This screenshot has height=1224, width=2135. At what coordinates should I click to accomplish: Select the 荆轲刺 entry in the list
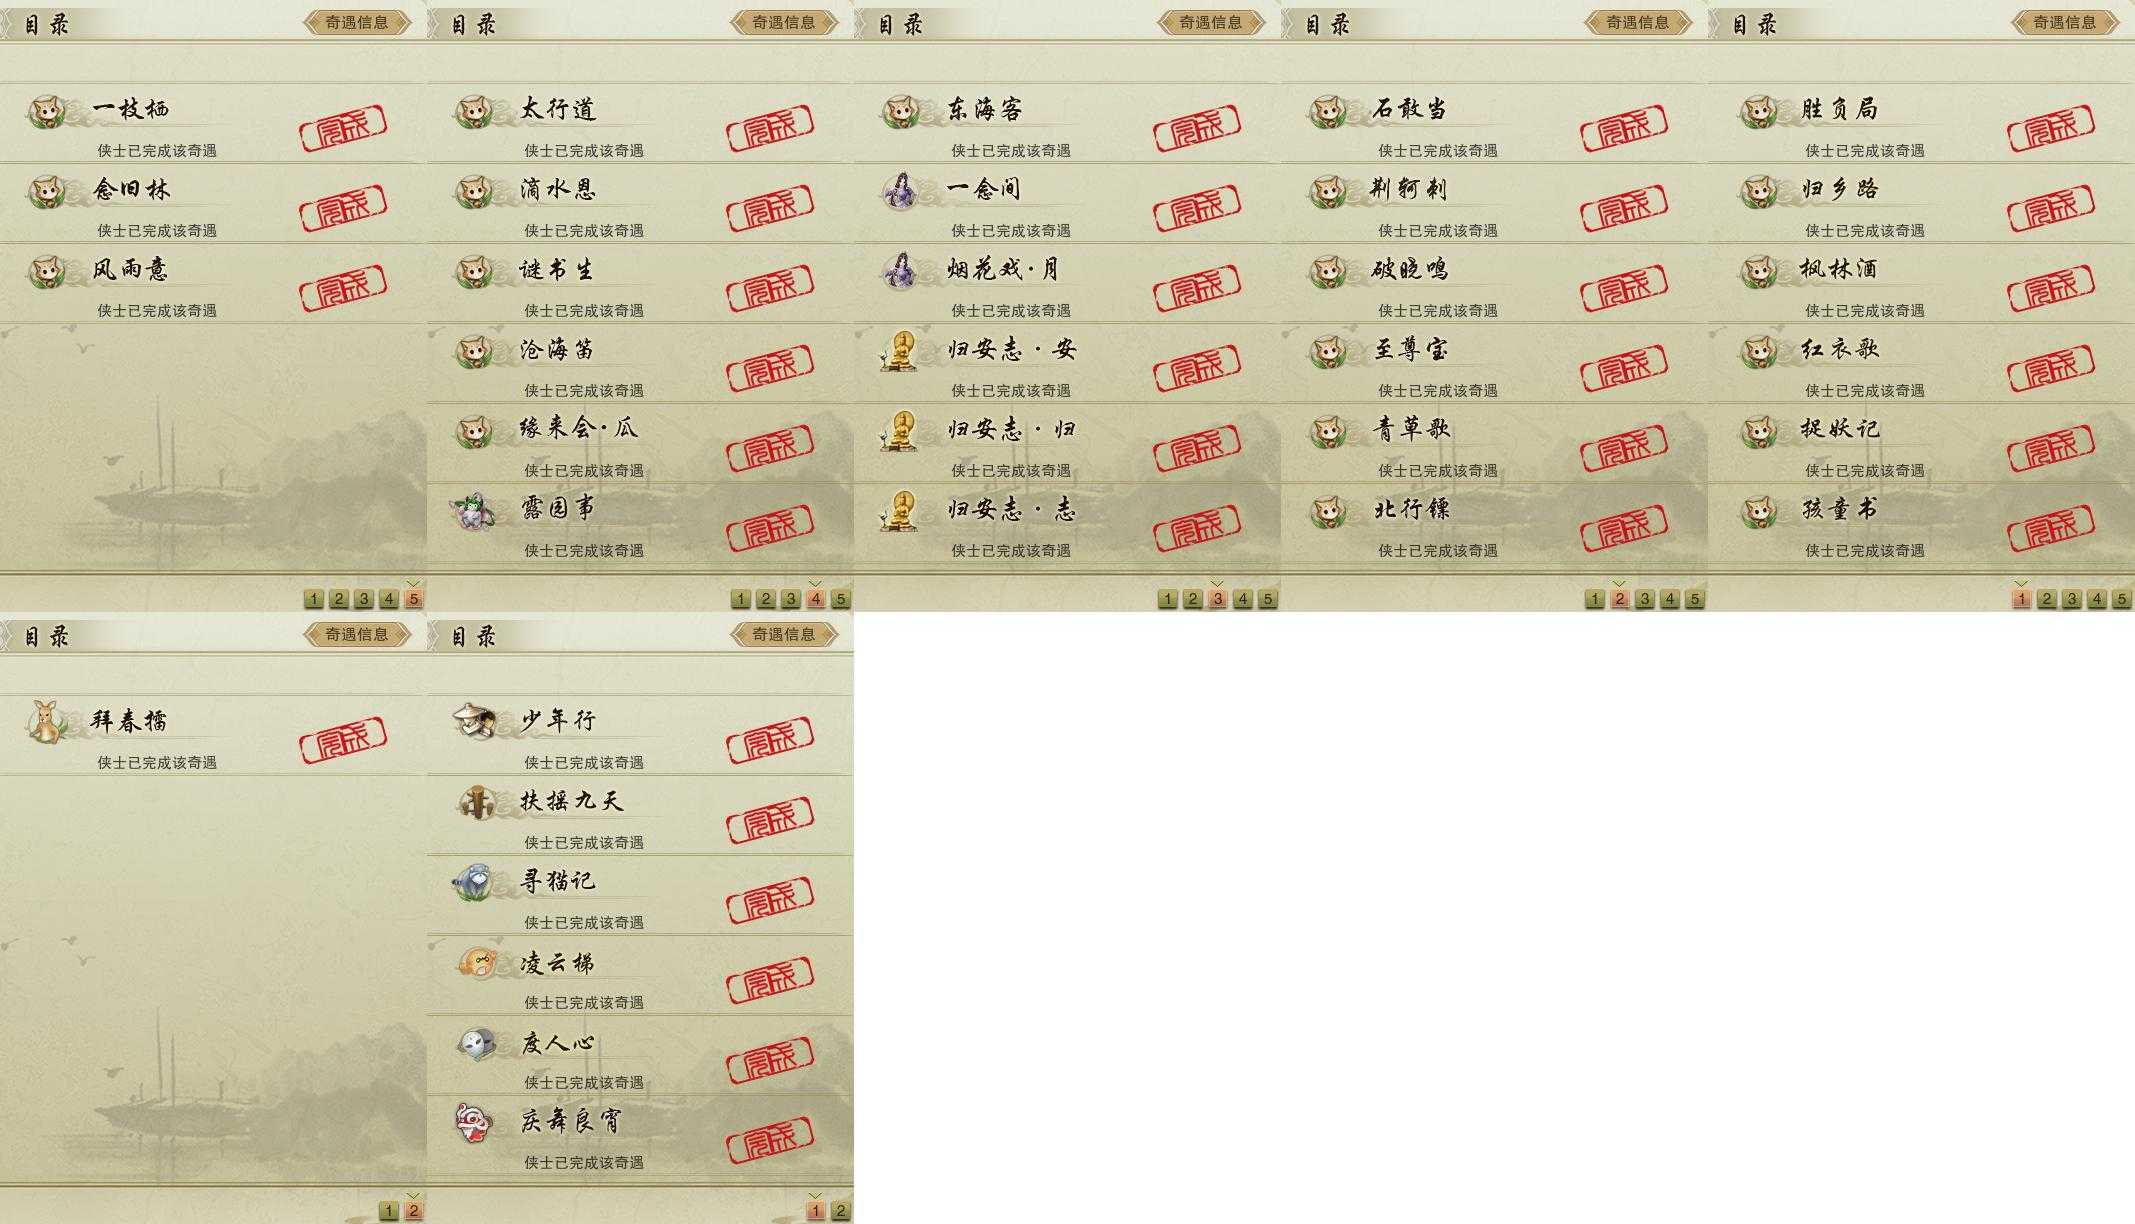click(x=1494, y=203)
